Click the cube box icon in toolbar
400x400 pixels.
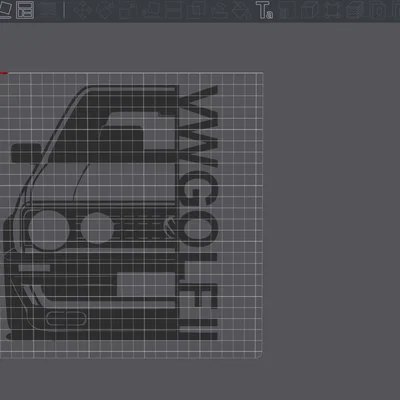point(309,10)
